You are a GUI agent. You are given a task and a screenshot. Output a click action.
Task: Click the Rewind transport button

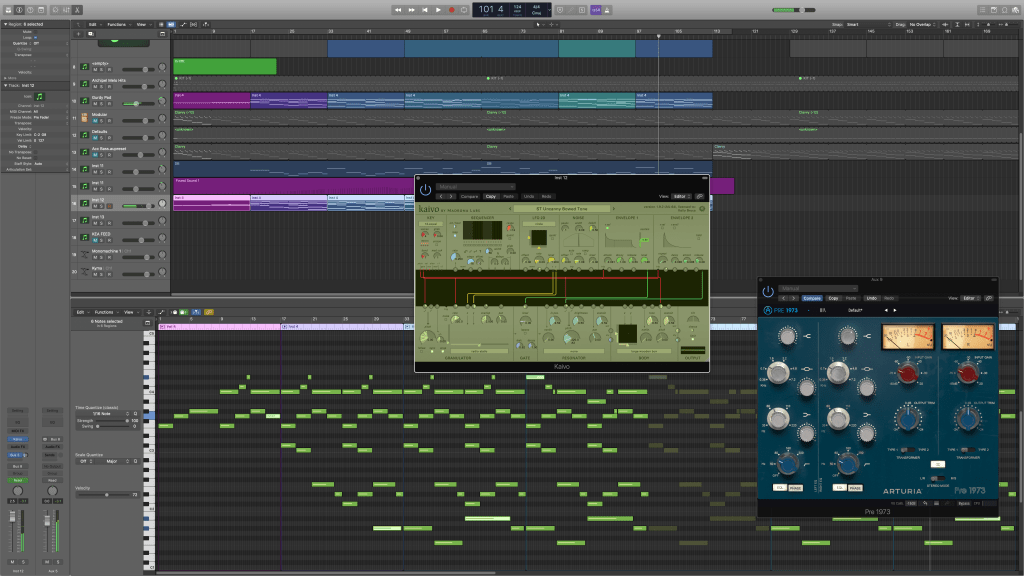click(x=398, y=10)
